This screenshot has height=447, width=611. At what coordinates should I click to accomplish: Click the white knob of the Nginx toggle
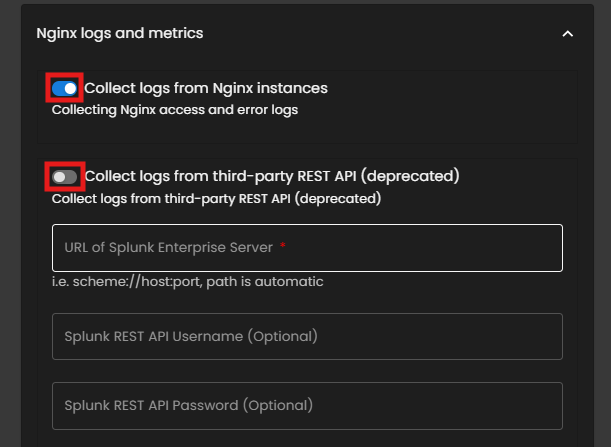click(x=70, y=89)
